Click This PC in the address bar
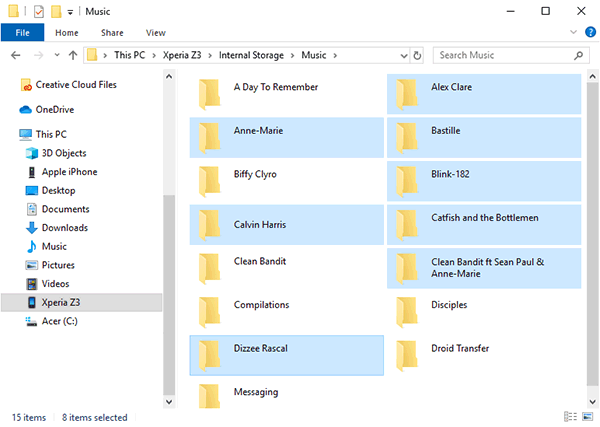600x427 pixels. (x=130, y=55)
